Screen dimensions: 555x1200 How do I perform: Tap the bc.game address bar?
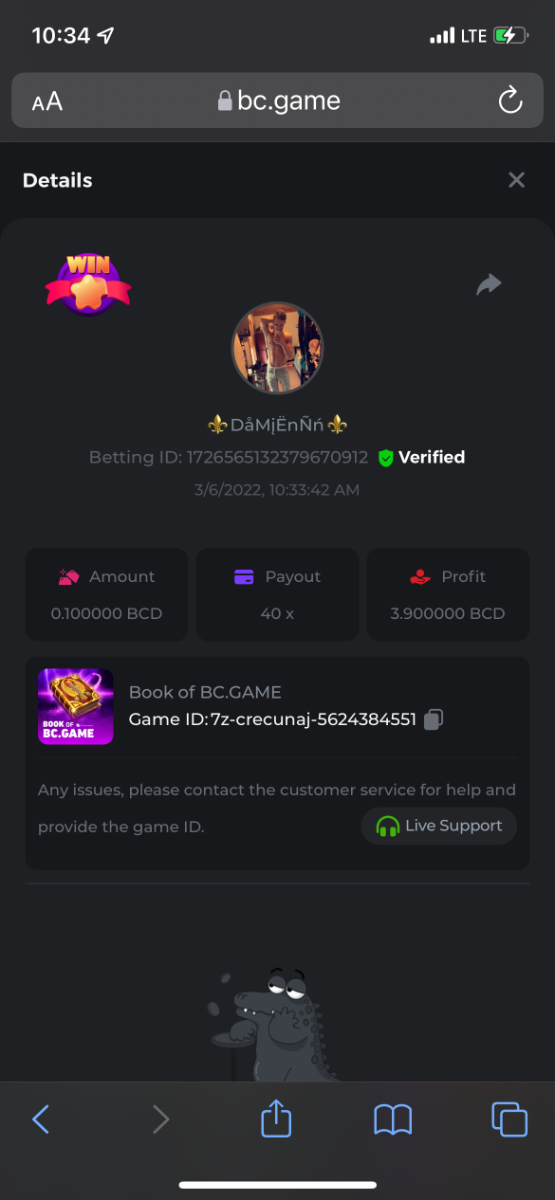pos(278,101)
